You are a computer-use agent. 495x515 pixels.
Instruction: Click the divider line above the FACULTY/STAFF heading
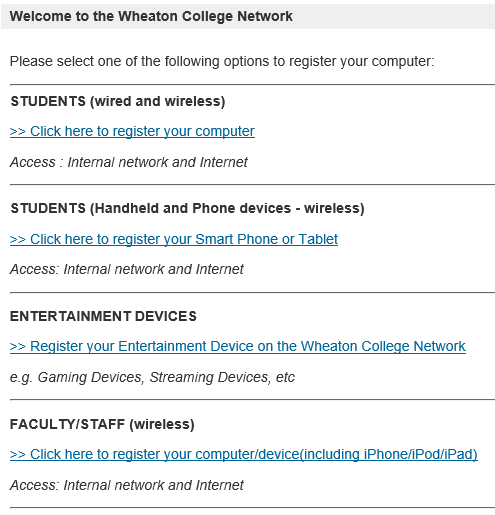point(252,399)
